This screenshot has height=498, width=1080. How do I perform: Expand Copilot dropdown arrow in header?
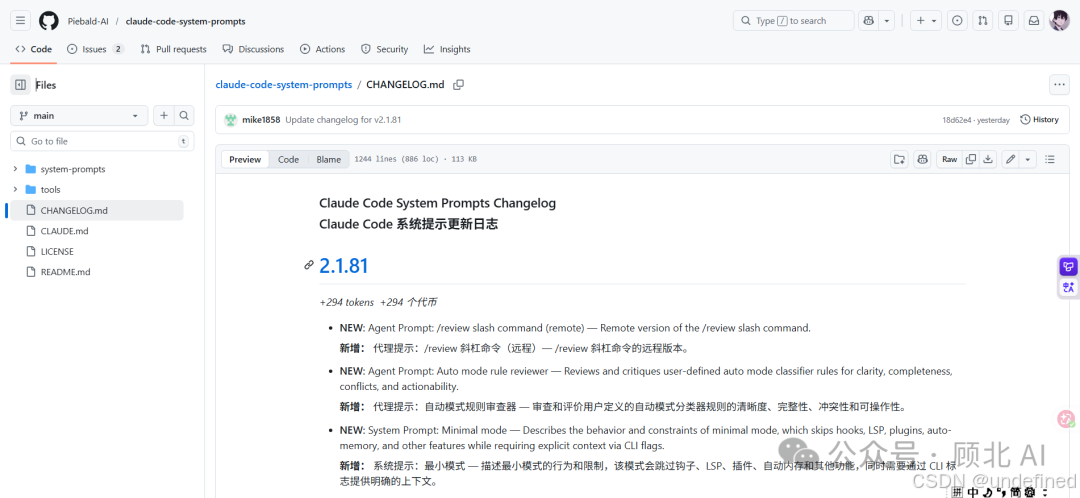[887, 21]
